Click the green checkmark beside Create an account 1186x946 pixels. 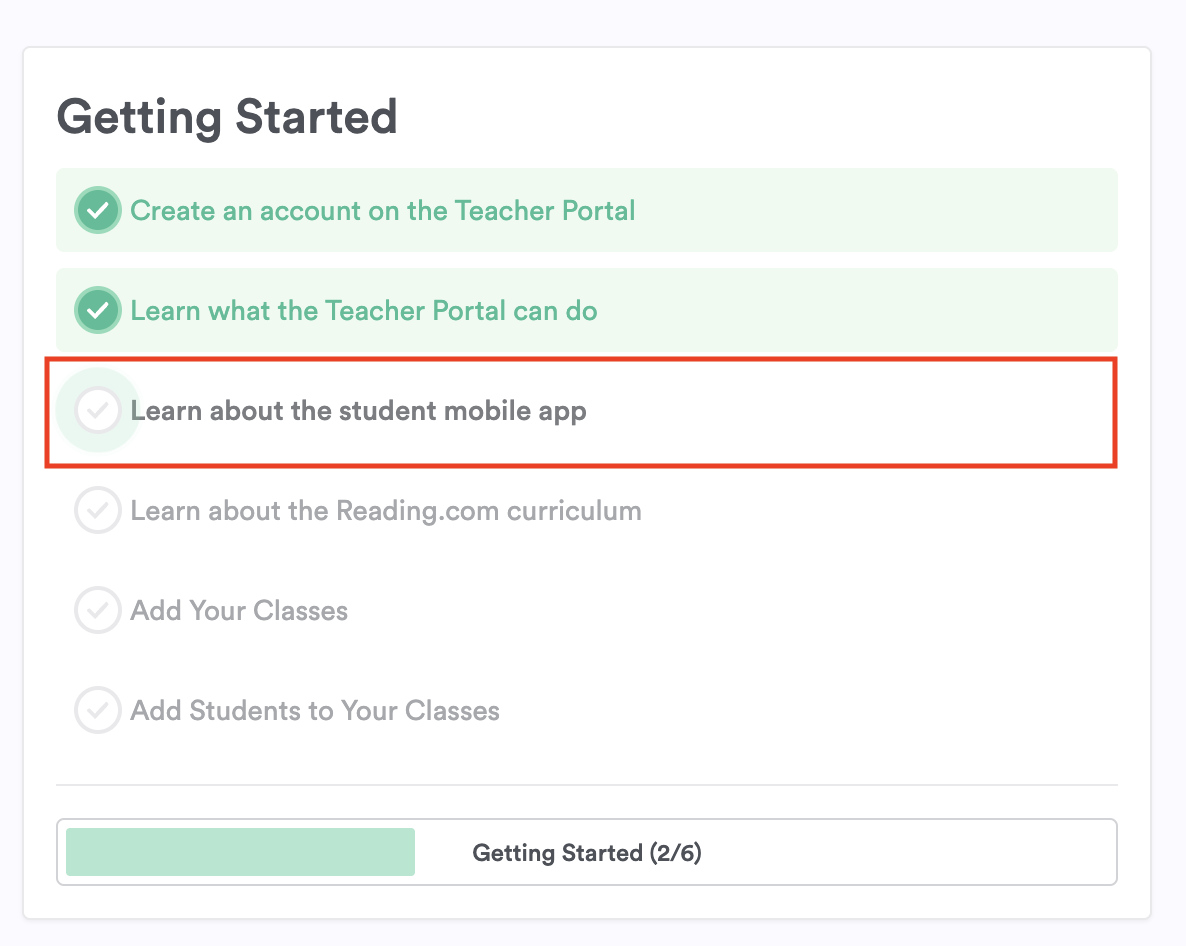(x=97, y=211)
